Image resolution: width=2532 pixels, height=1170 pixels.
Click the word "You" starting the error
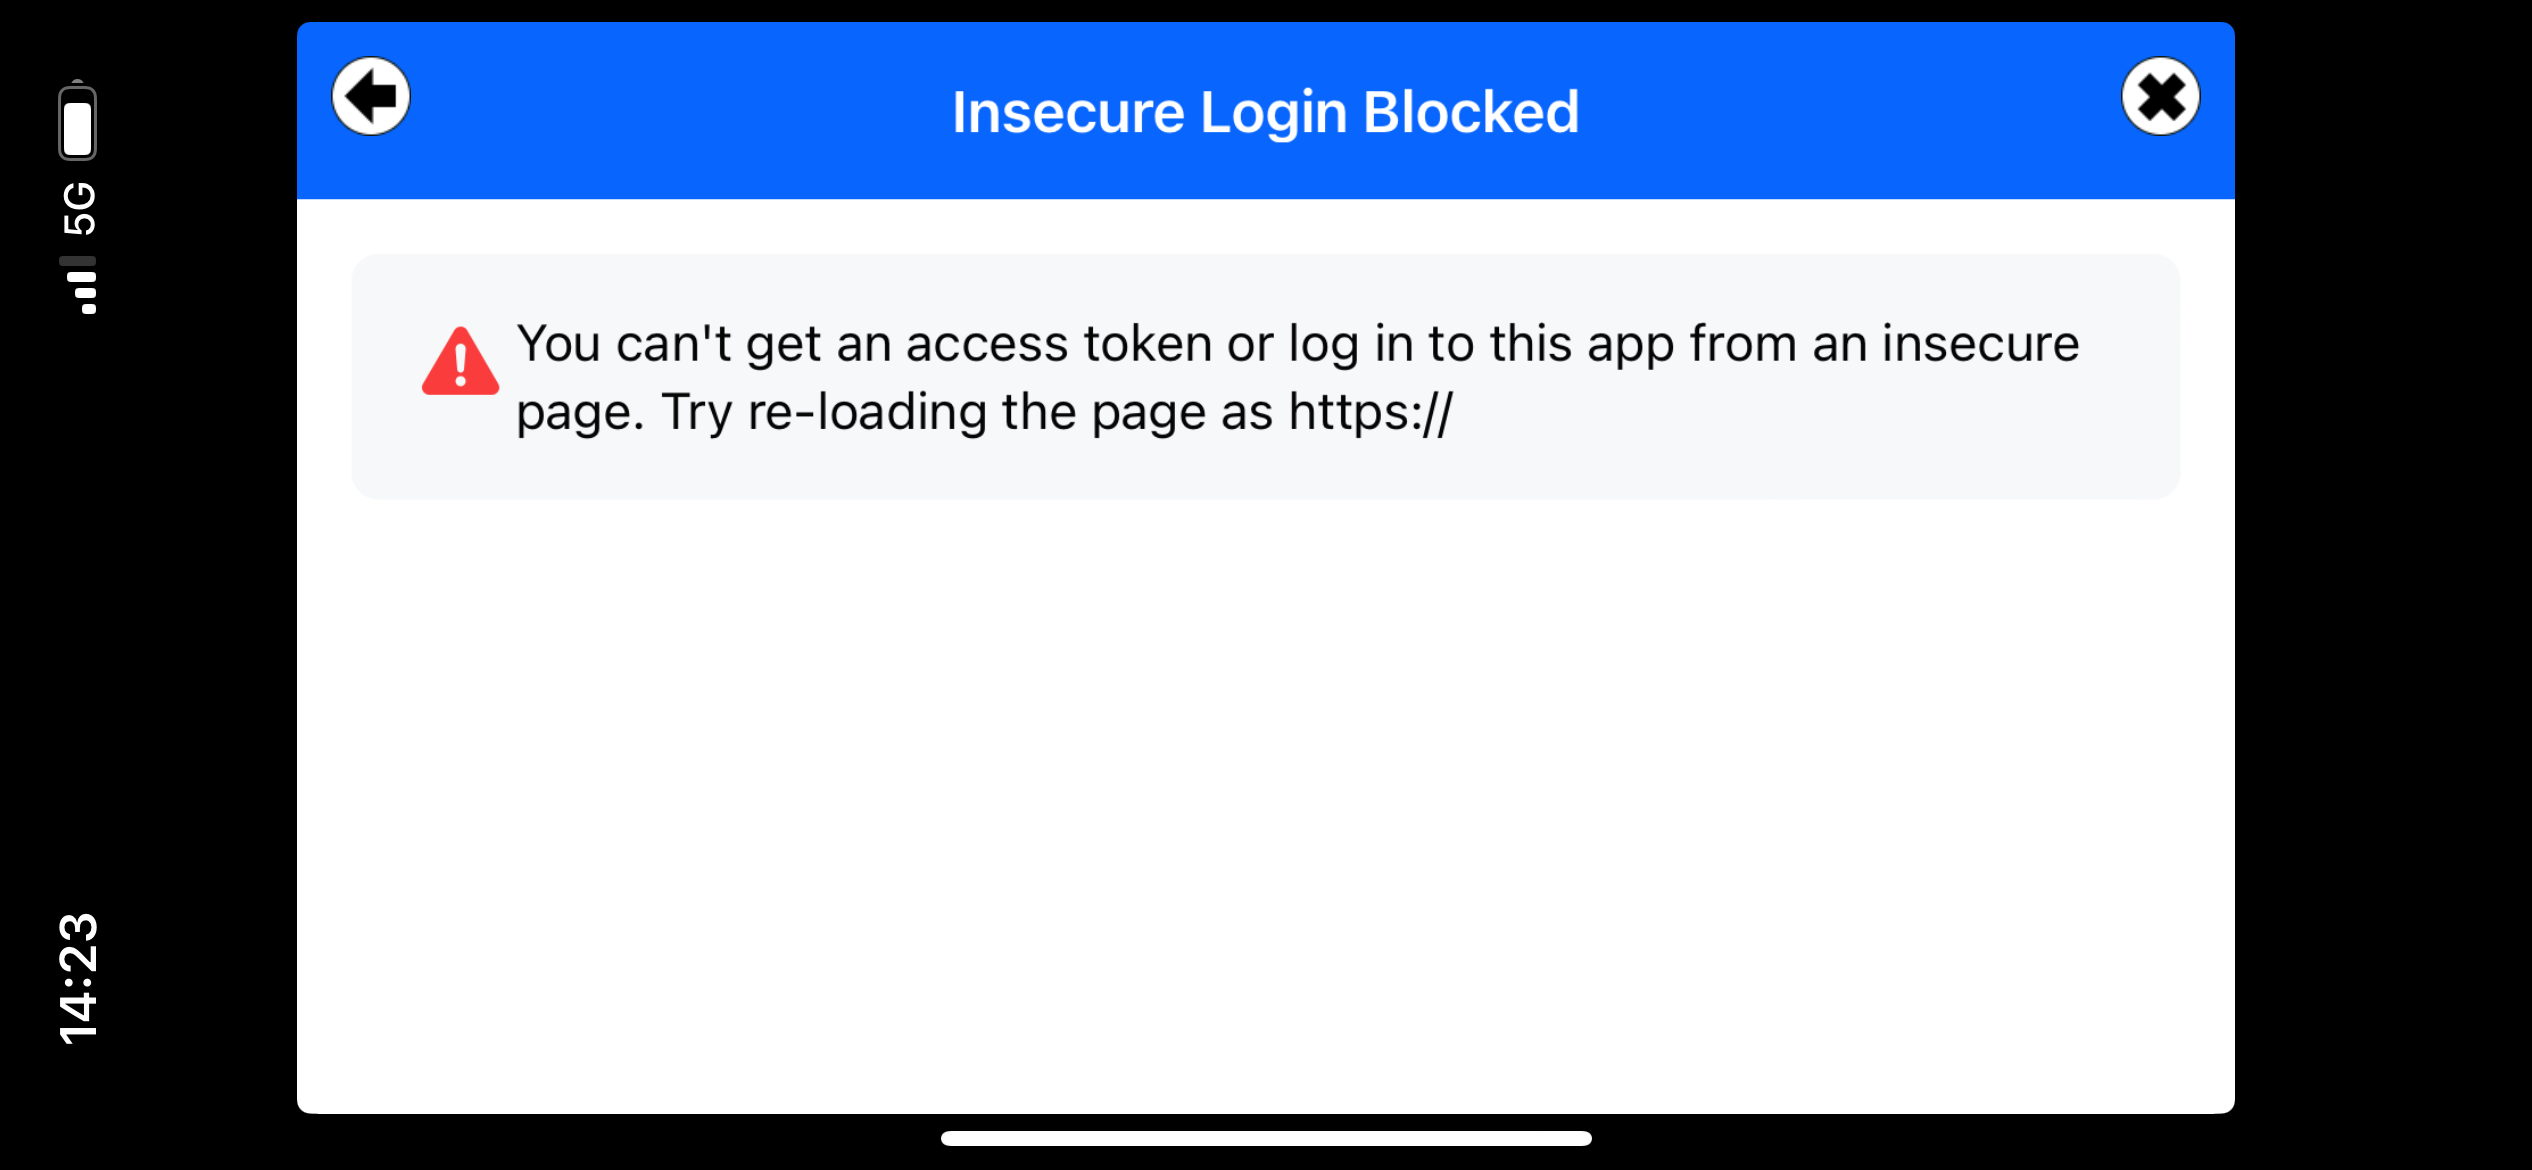click(558, 344)
